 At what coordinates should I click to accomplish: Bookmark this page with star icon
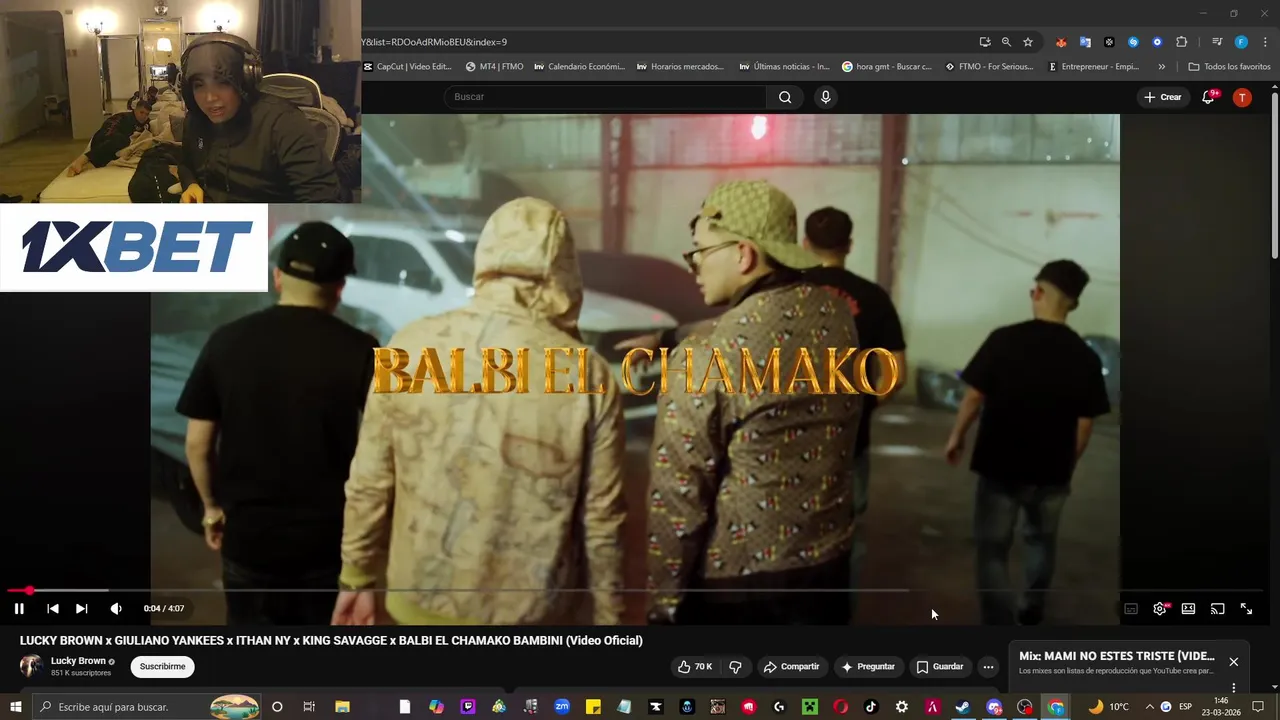coord(1028,42)
